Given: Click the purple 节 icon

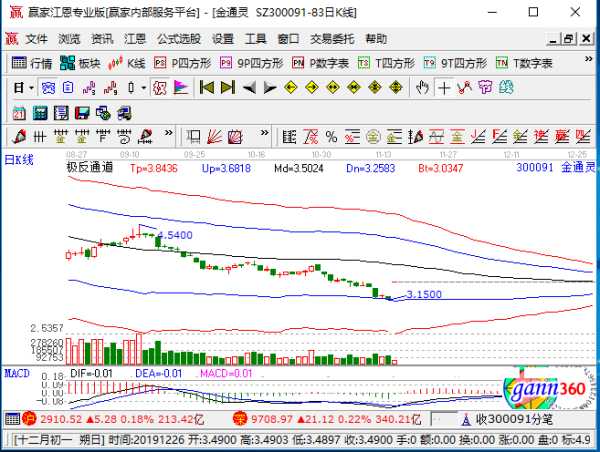Looking at the screenshot, I should coord(485,88).
